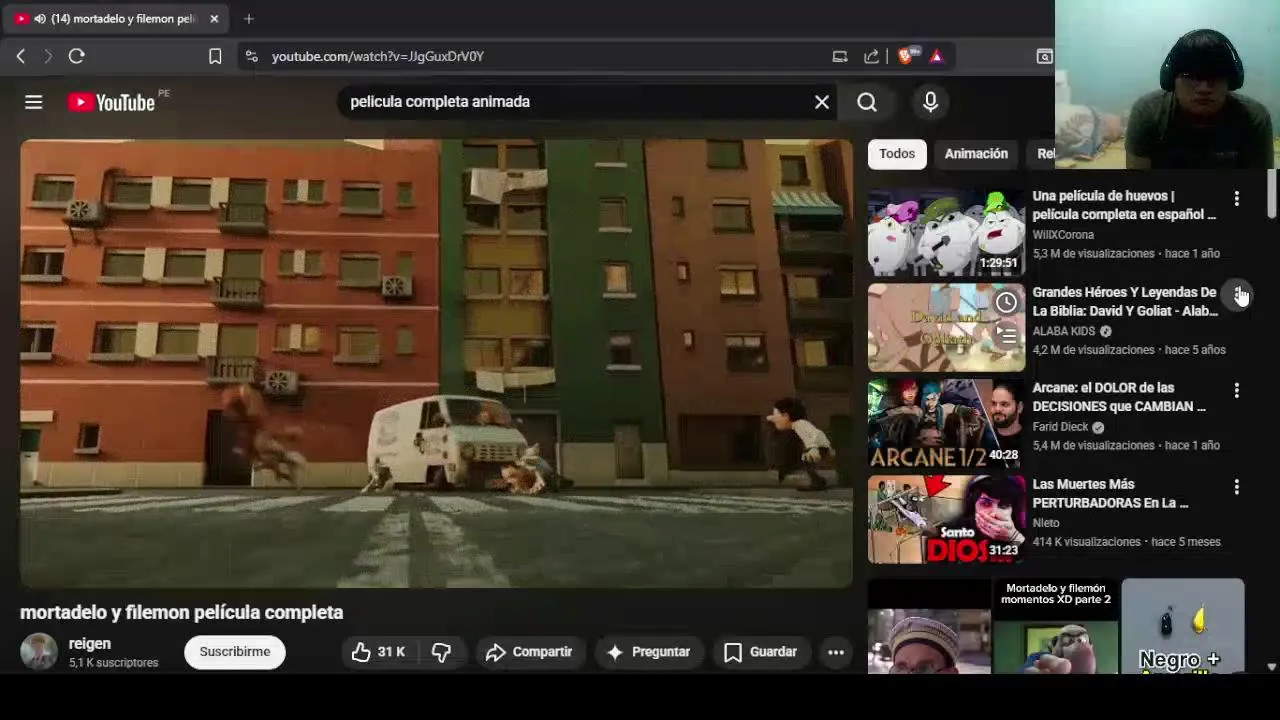Select the Todos filter chip
The width and height of the screenshot is (1280, 720).
[897, 154]
